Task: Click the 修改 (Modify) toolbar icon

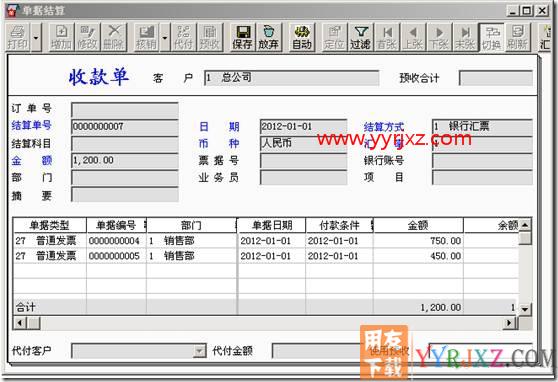Action: click(x=87, y=37)
